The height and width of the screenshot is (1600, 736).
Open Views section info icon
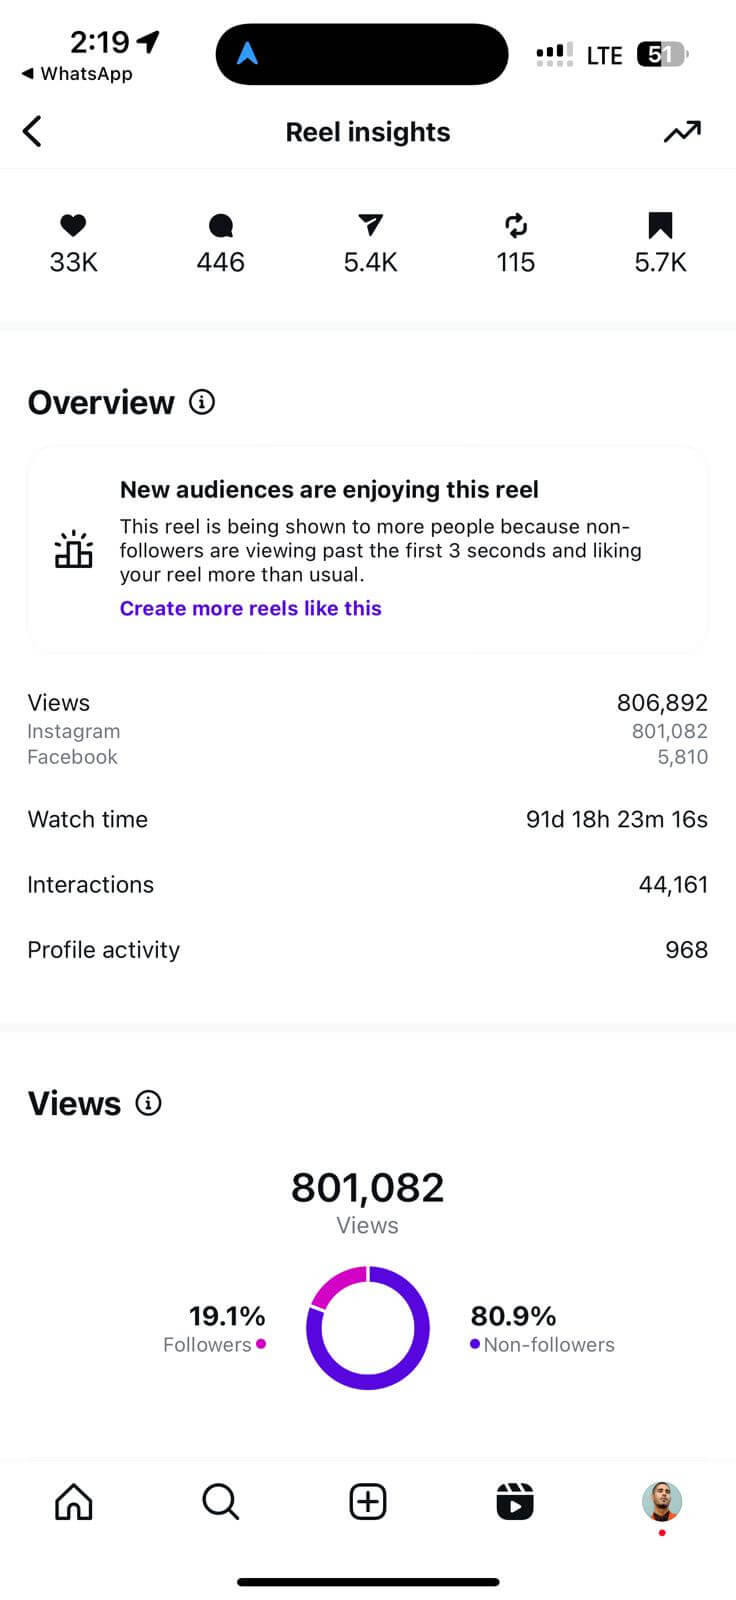(x=148, y=1103)
